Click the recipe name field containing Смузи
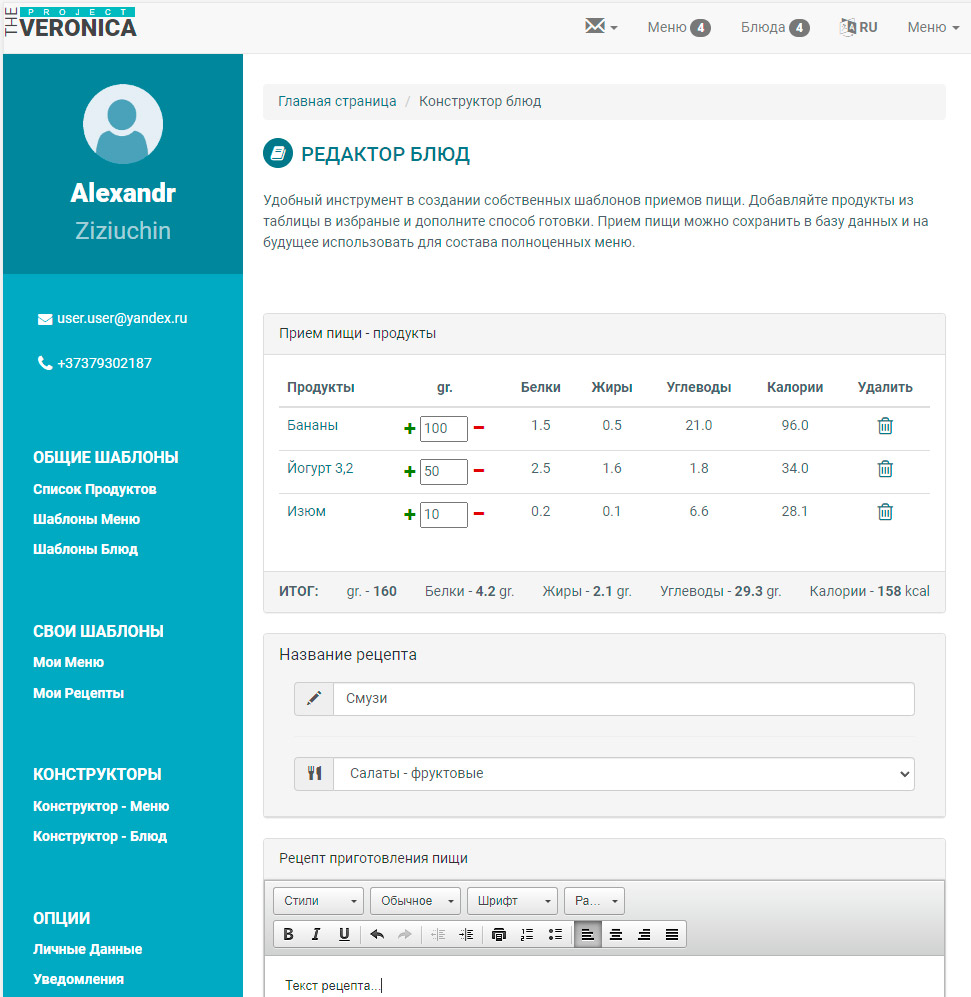 pos(623,699)
